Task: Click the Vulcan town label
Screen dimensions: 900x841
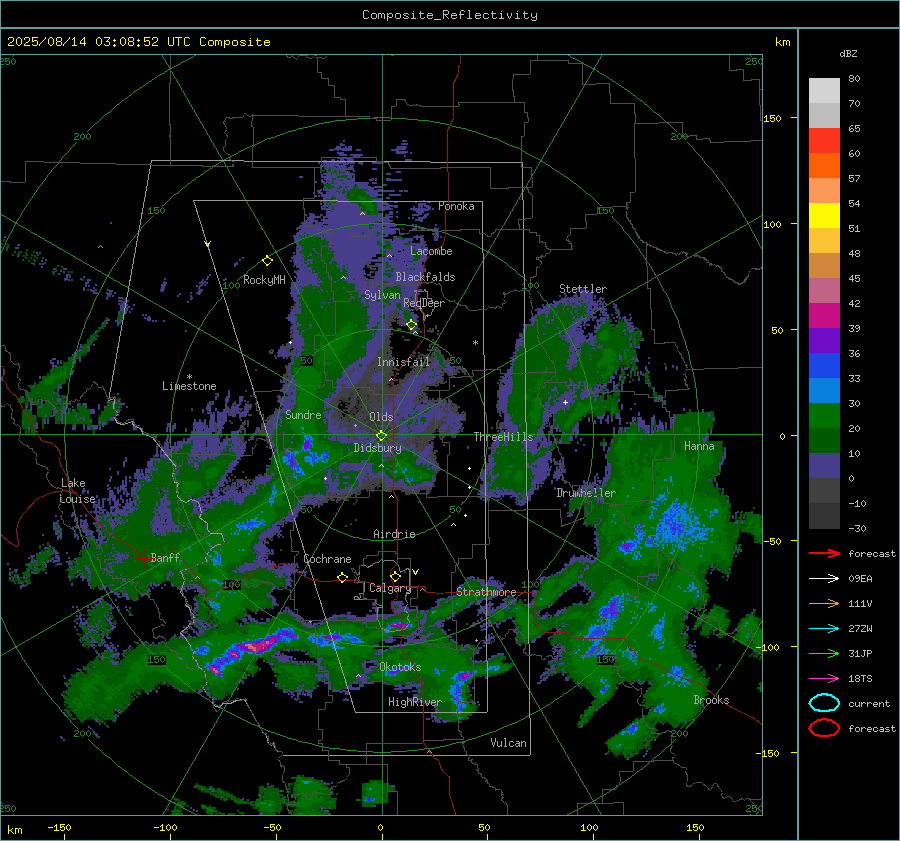Action: coord(508,743)
